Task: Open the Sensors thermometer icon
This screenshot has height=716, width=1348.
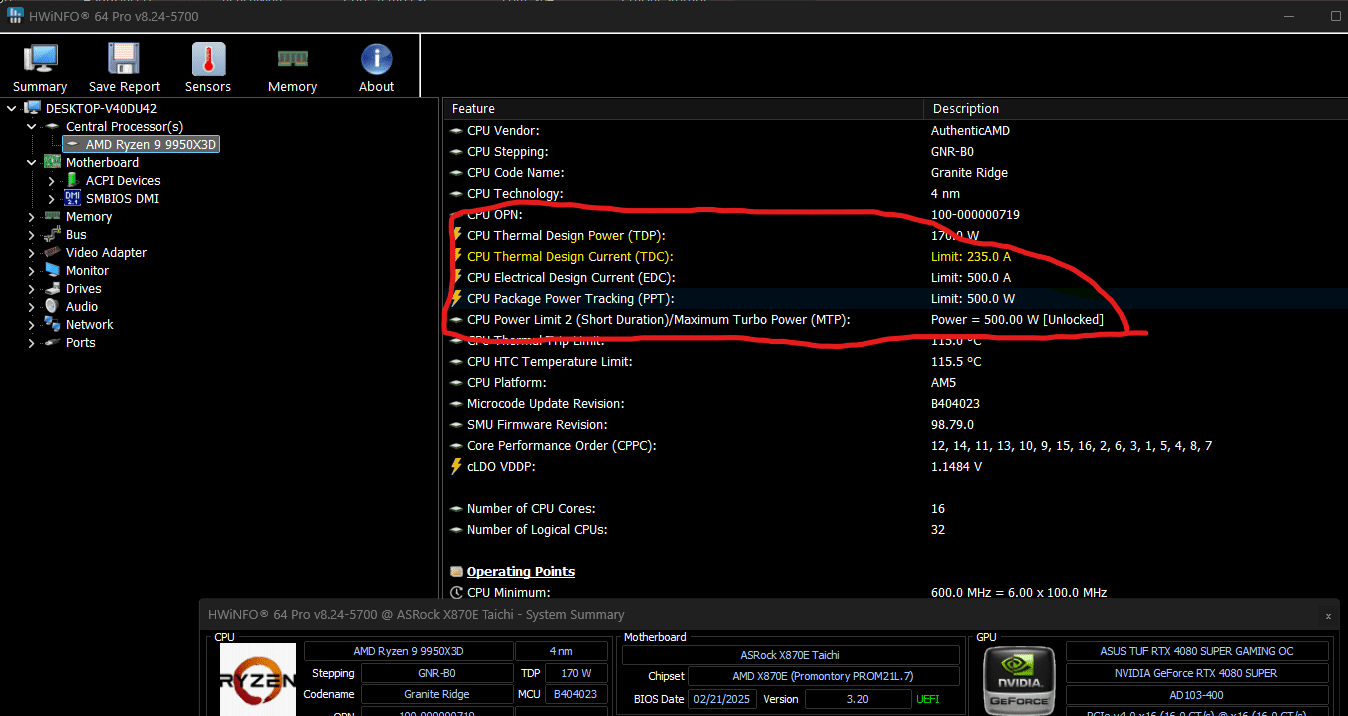Action: 208,68
